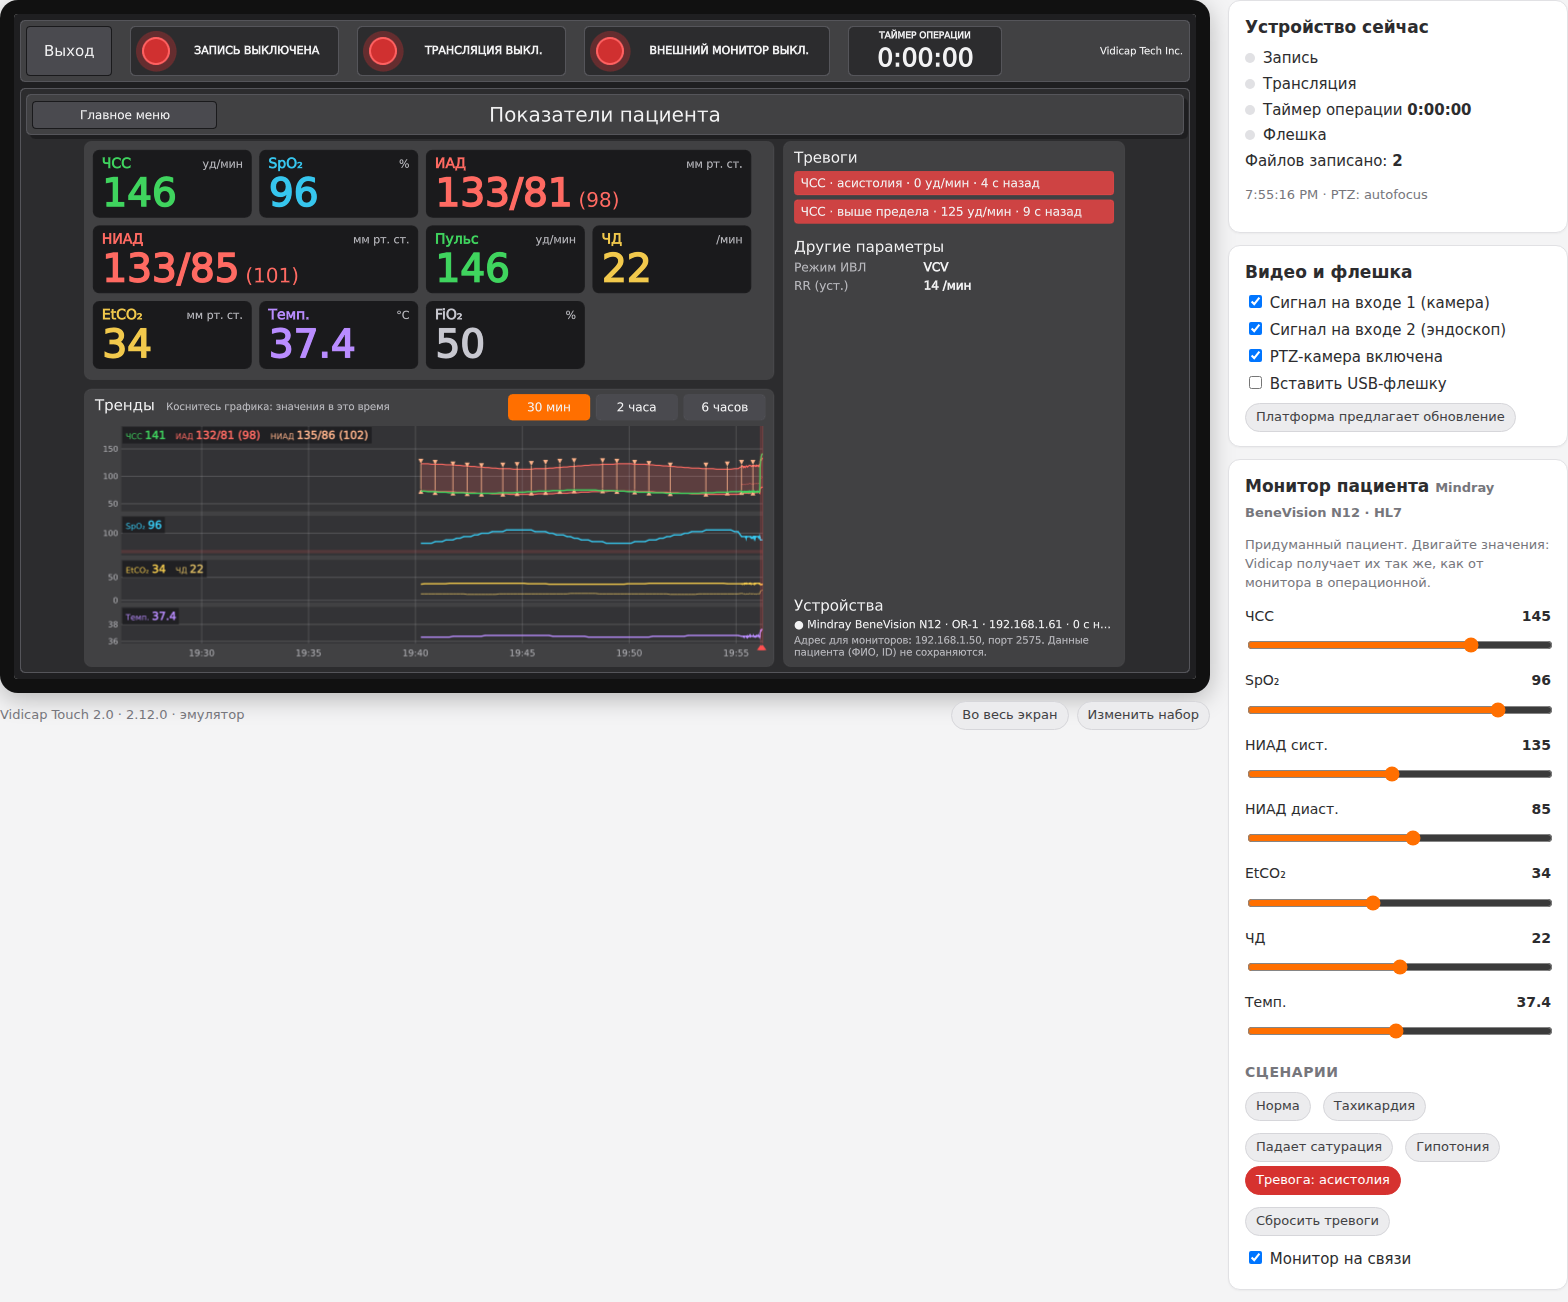Toggle 'Сигнал на входе 2 (эндоскоп)' checkbox

(1255, 329)
